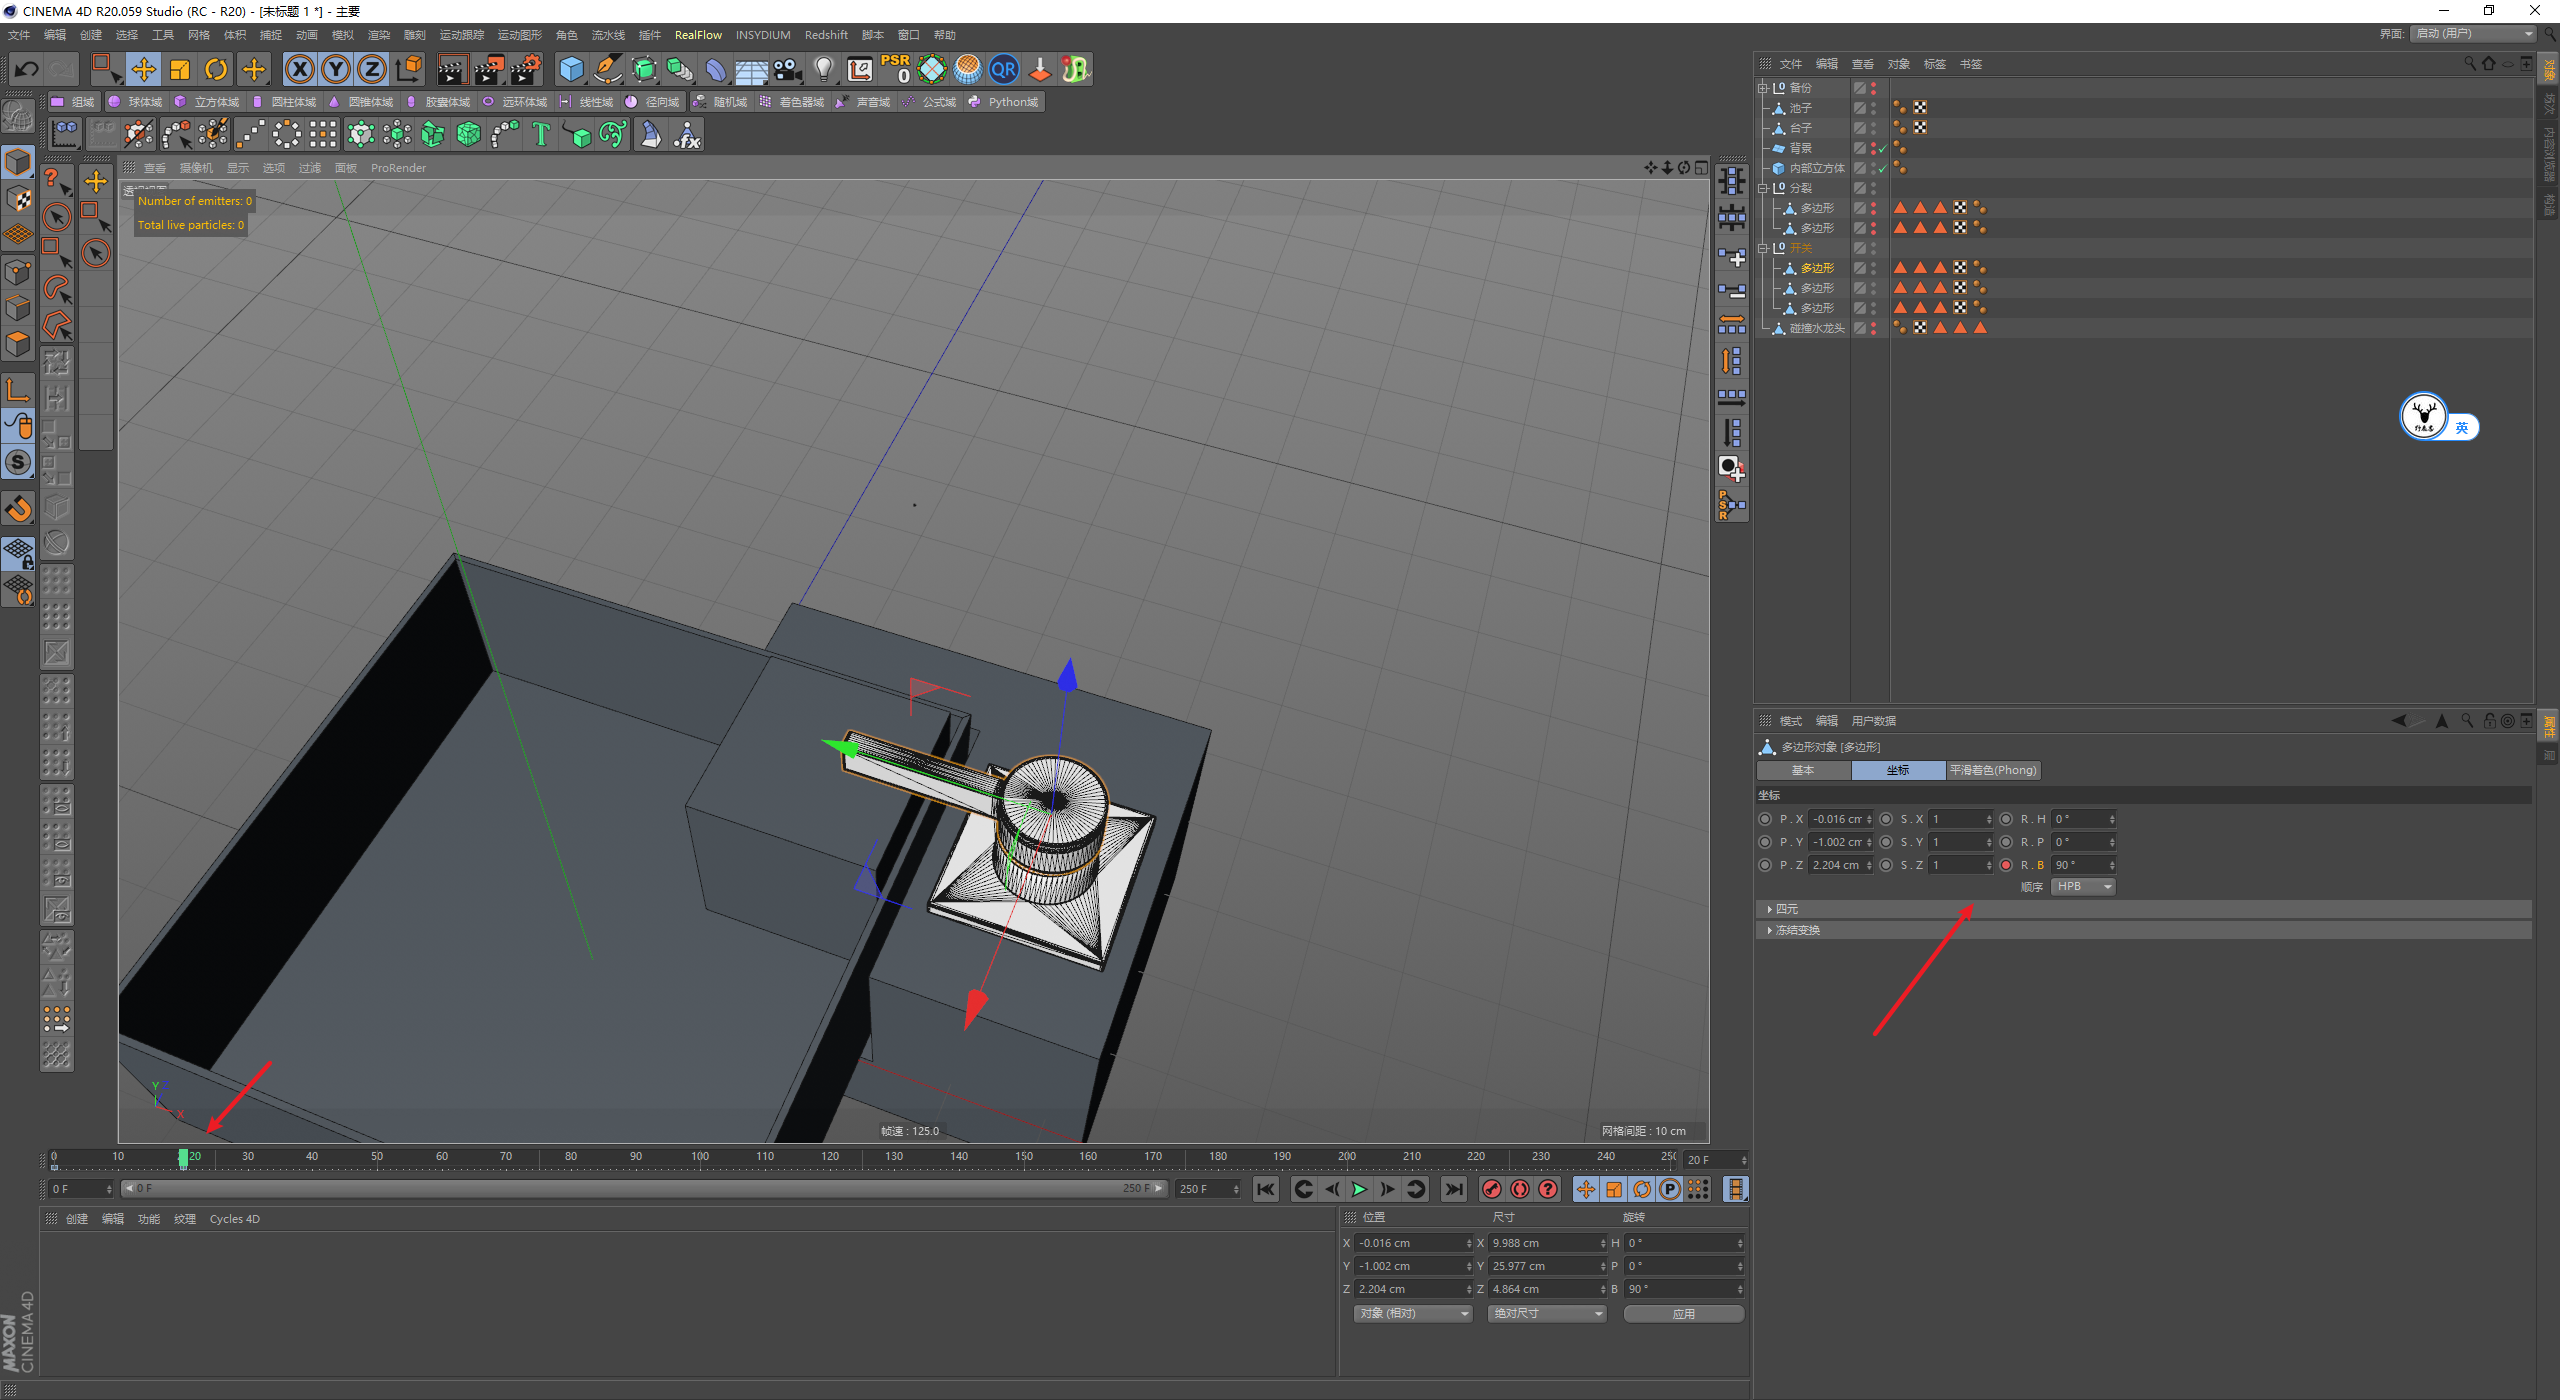The height and width of the screenshot is (1400, 2560).
Task: Select the Scale tool icon
Action: pyautogui.click(x=180, y=69)
